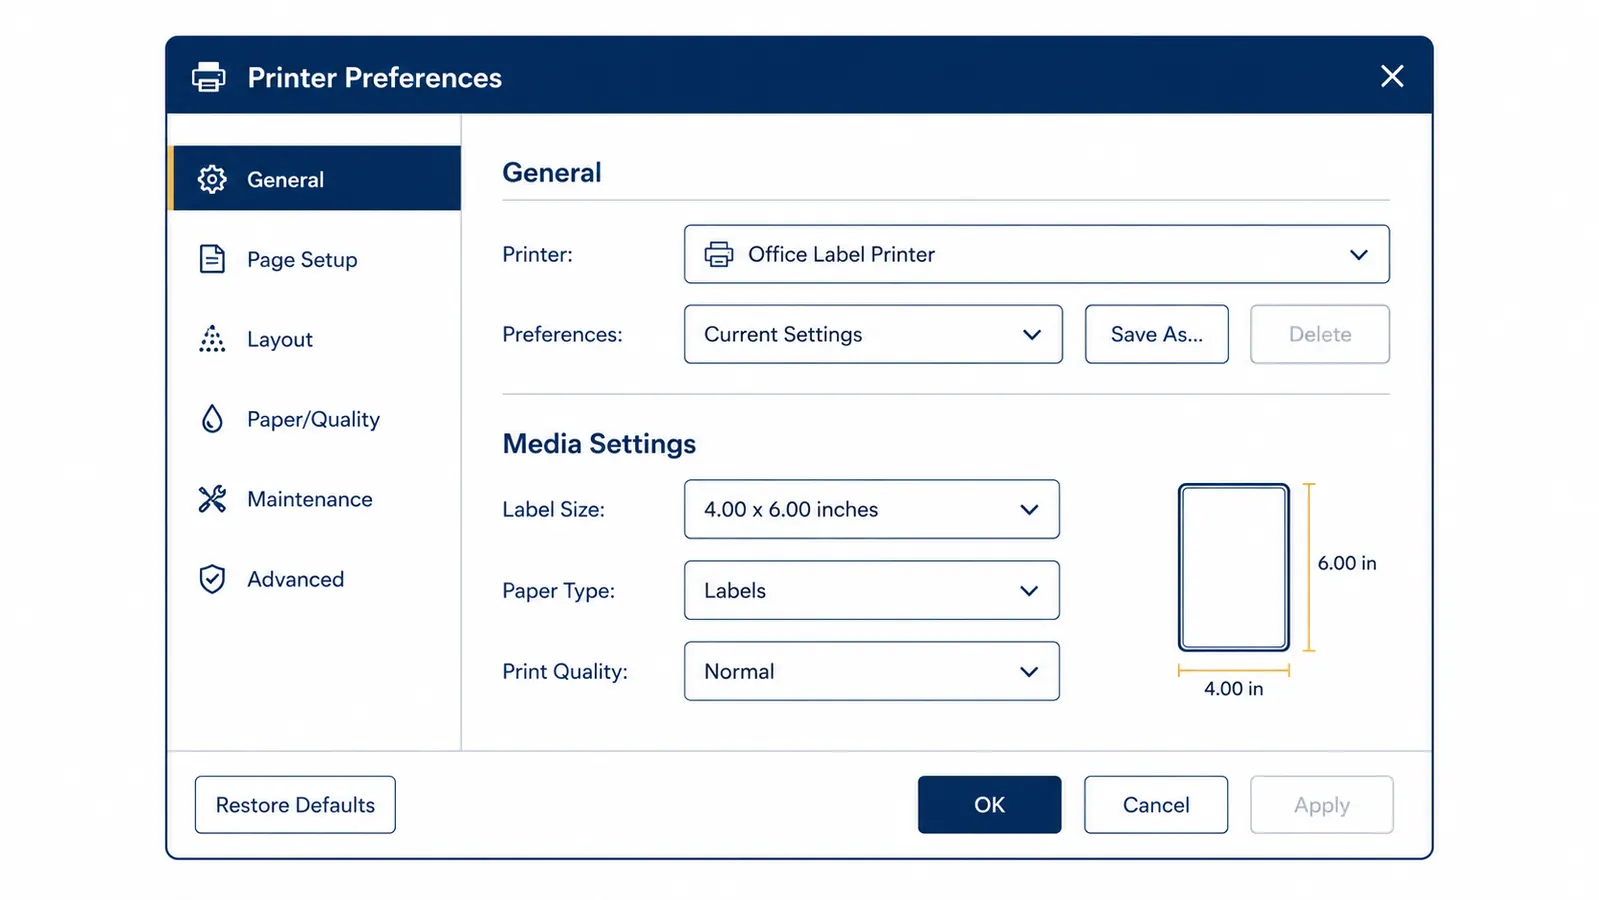Click the Advanced shield icon

tap(212, 579)
